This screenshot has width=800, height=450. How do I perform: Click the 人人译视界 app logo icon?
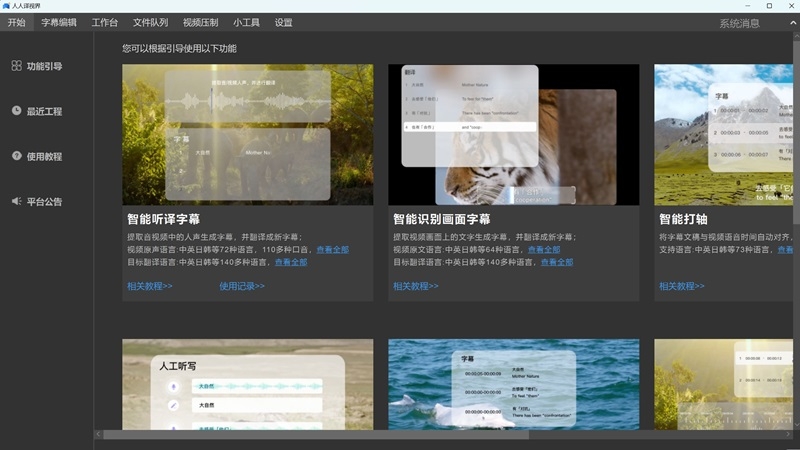[6, 6]
